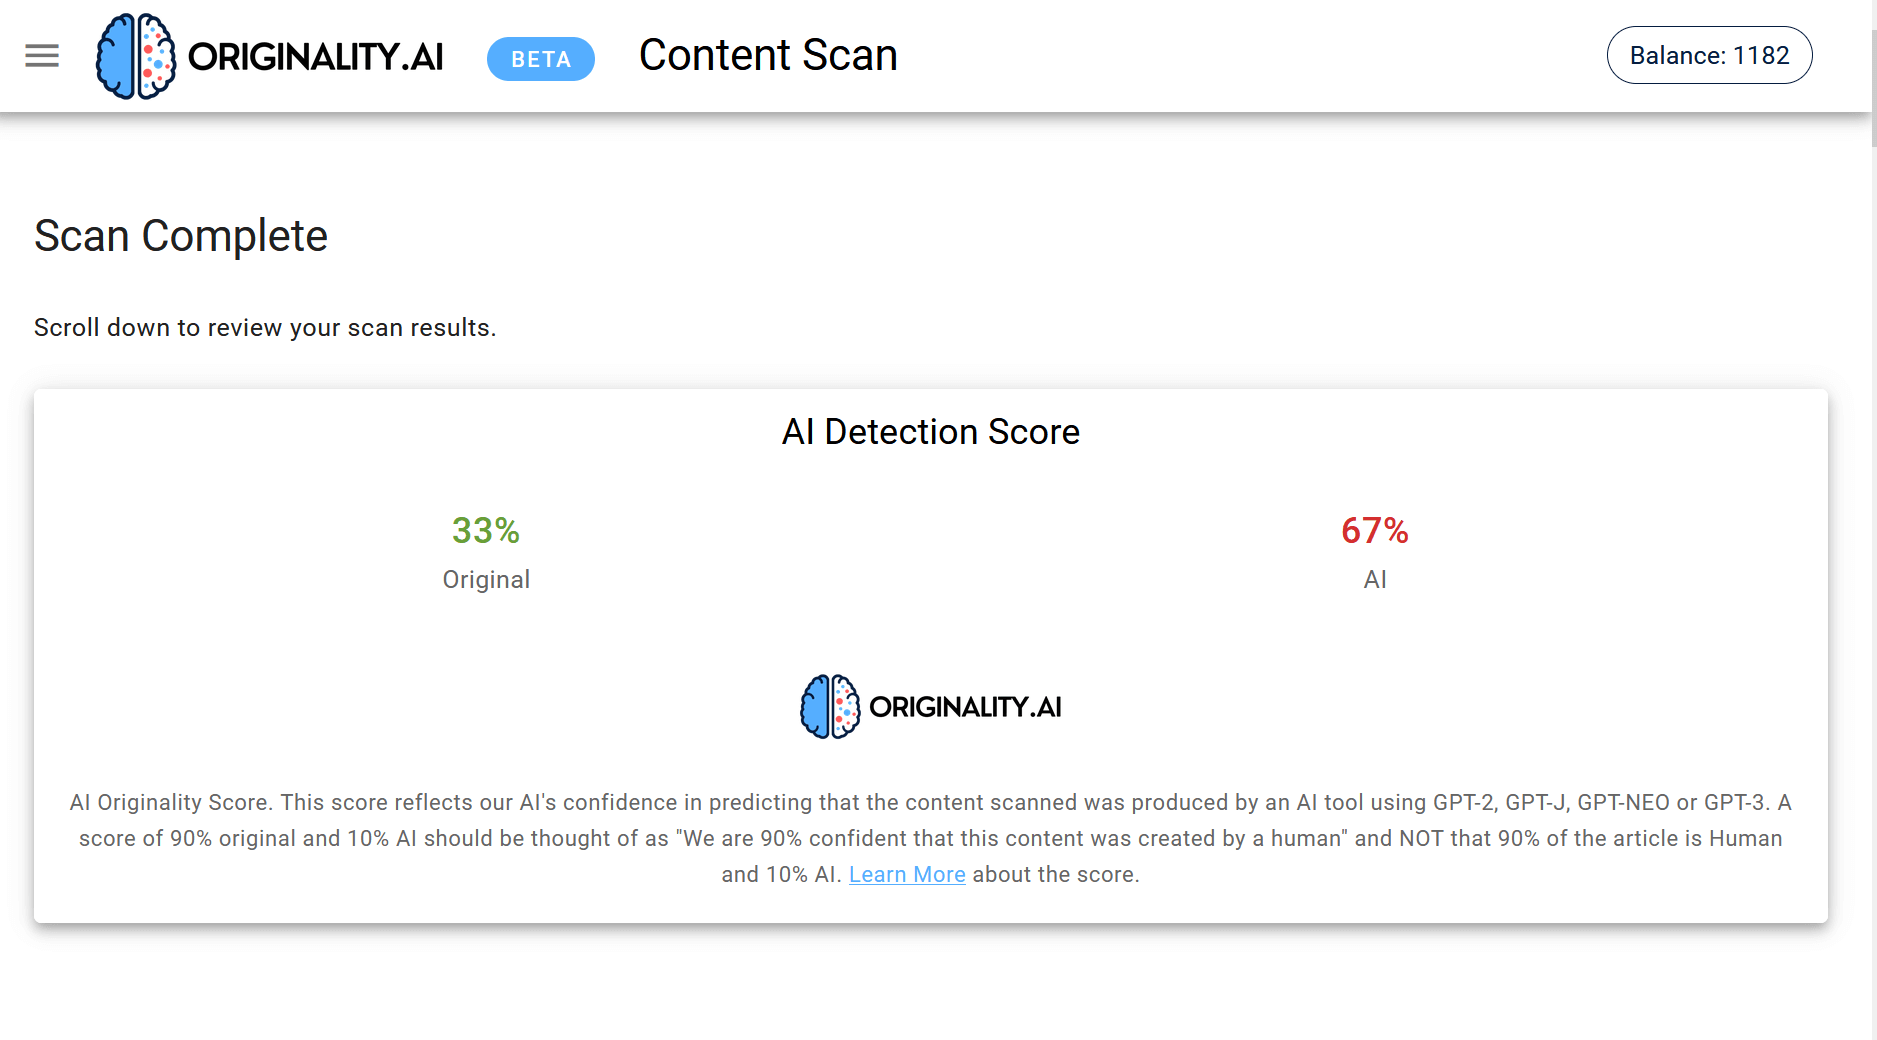The height and width of the screenshot is (1040, 1877).
Task: Open the hamburger navigation menu
Action: [x=42, y=56]
